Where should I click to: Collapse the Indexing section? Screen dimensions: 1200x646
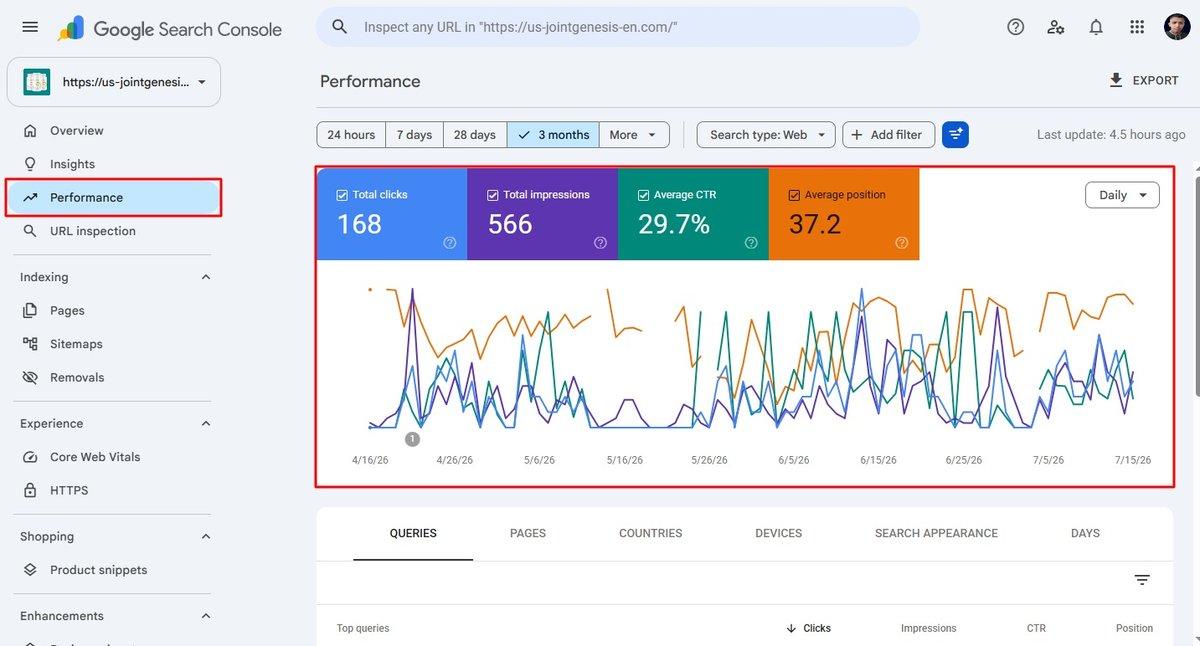coord(206,277)
